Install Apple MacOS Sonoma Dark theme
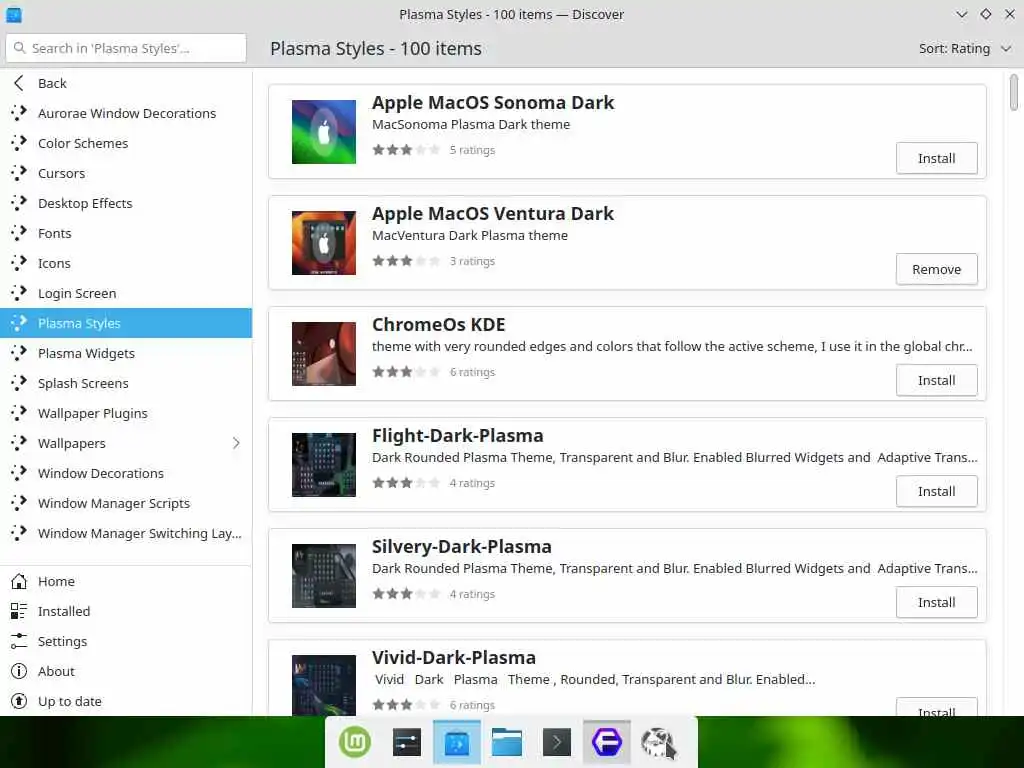Screen dimensions: 1024x768 click(936, 158)
